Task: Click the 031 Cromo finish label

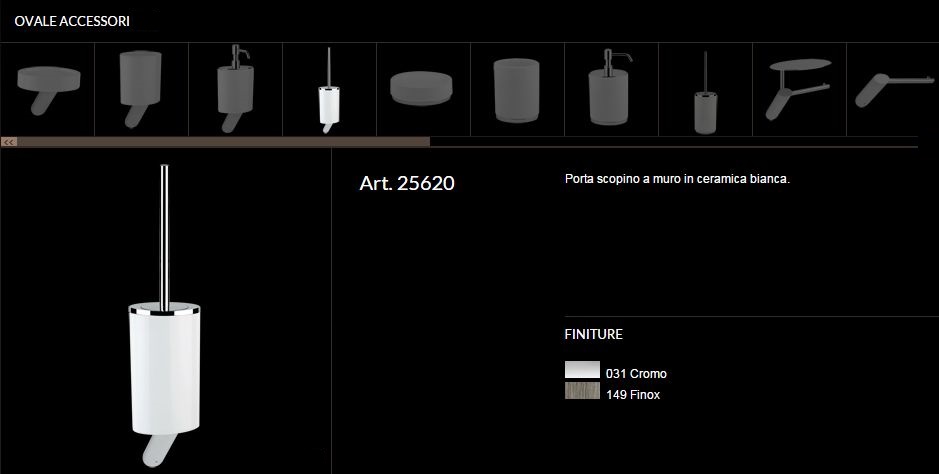Action: (636, 373)
